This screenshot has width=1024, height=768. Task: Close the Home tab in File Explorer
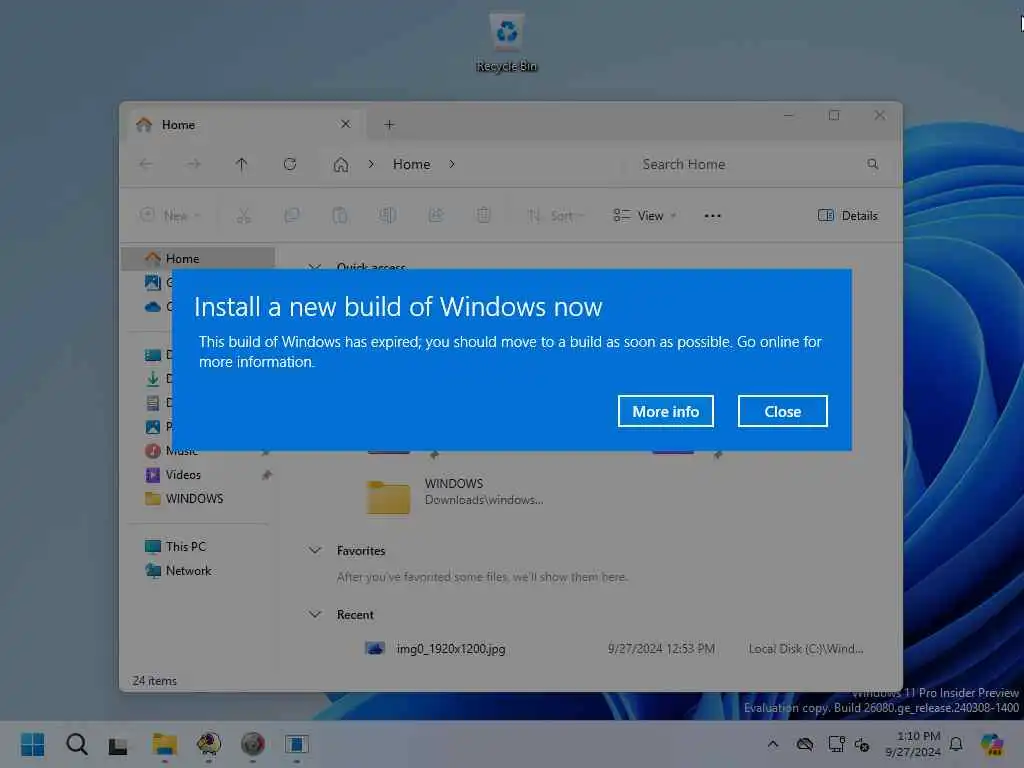coord(345,124)
